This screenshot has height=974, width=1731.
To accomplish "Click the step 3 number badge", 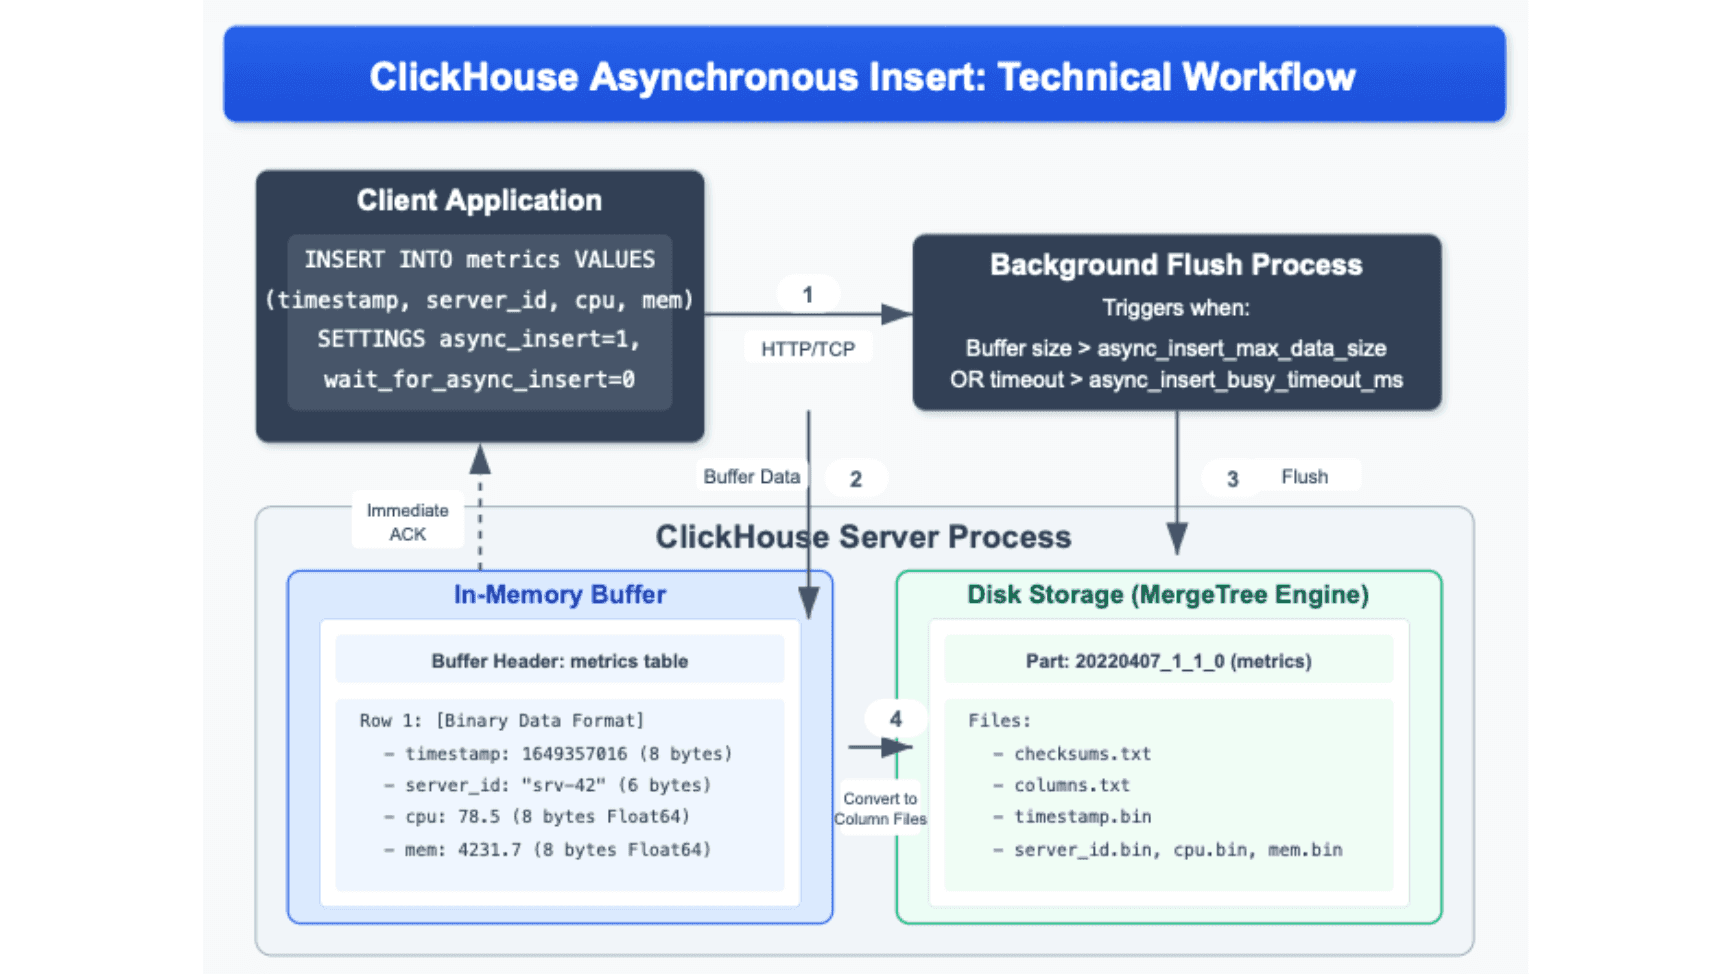I will 1232,479.
